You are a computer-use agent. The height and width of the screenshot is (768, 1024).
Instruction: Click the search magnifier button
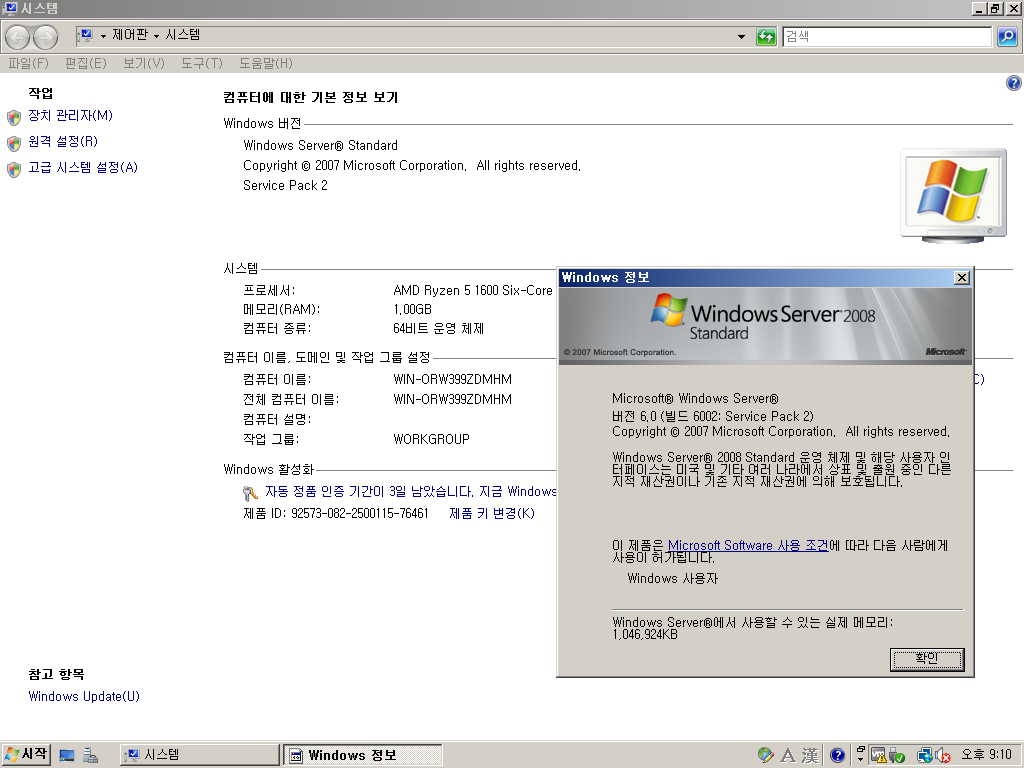1007,37
